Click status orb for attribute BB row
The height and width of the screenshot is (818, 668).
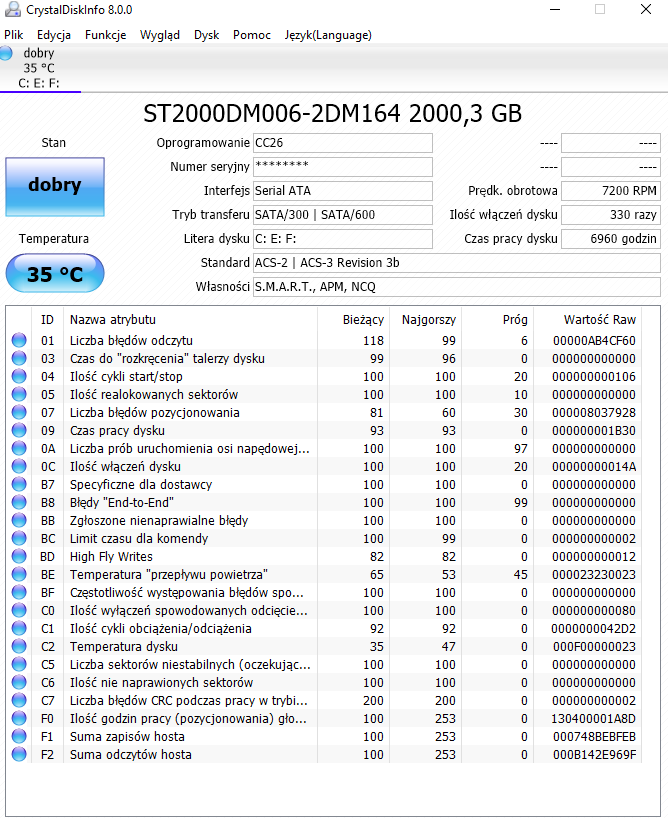19,520
